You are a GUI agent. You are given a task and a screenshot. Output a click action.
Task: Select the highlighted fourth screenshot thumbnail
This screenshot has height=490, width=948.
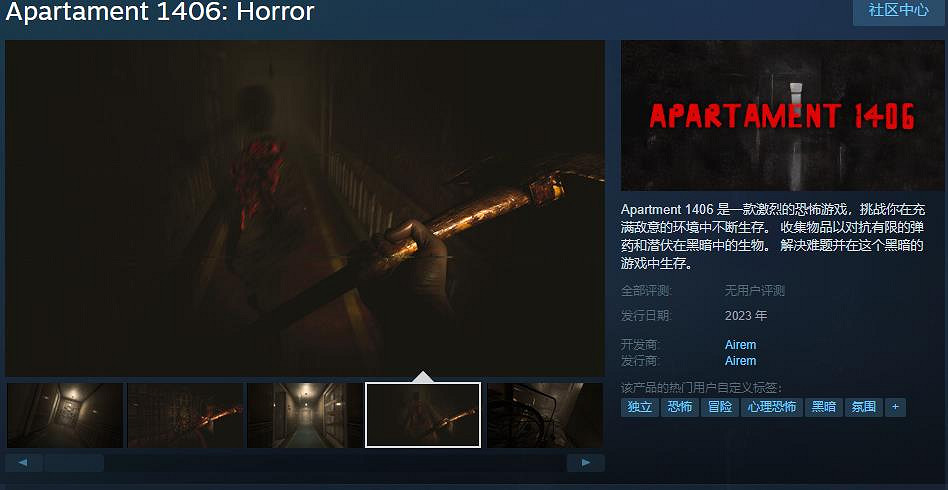423,415
